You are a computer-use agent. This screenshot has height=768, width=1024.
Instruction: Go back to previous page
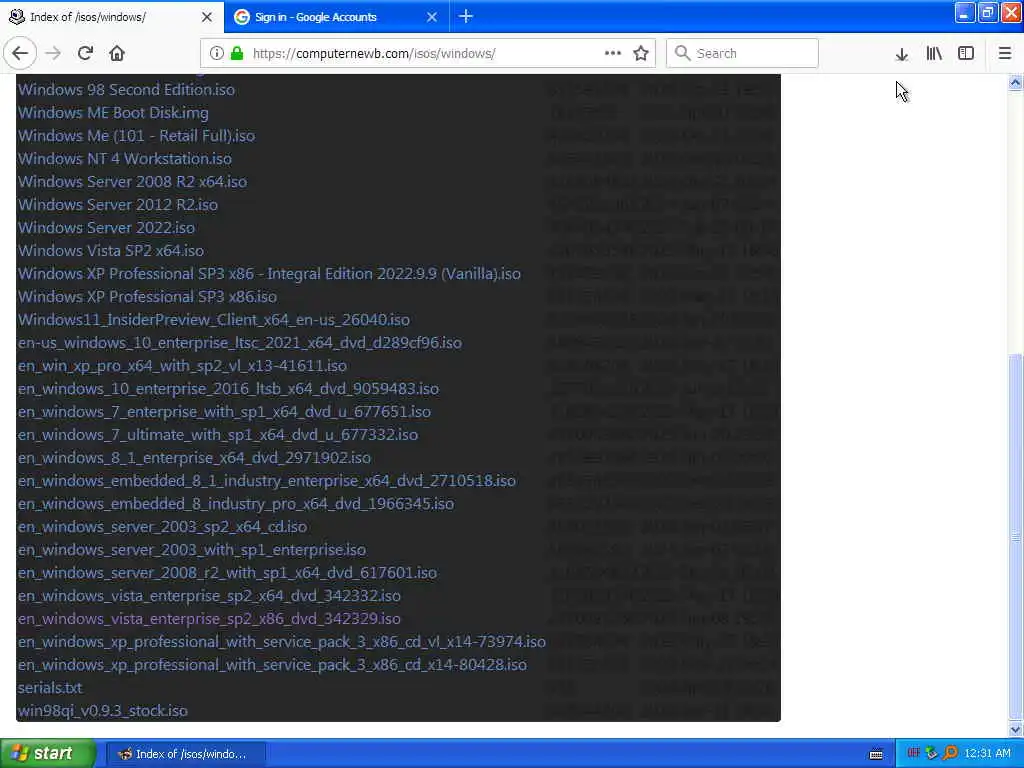click(x=20, y=53)
